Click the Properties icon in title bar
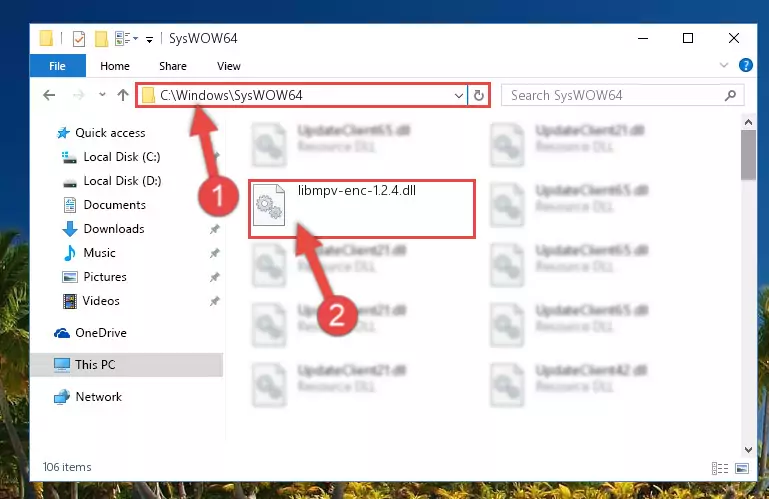The image size is (769, 499). pos(78,38)
